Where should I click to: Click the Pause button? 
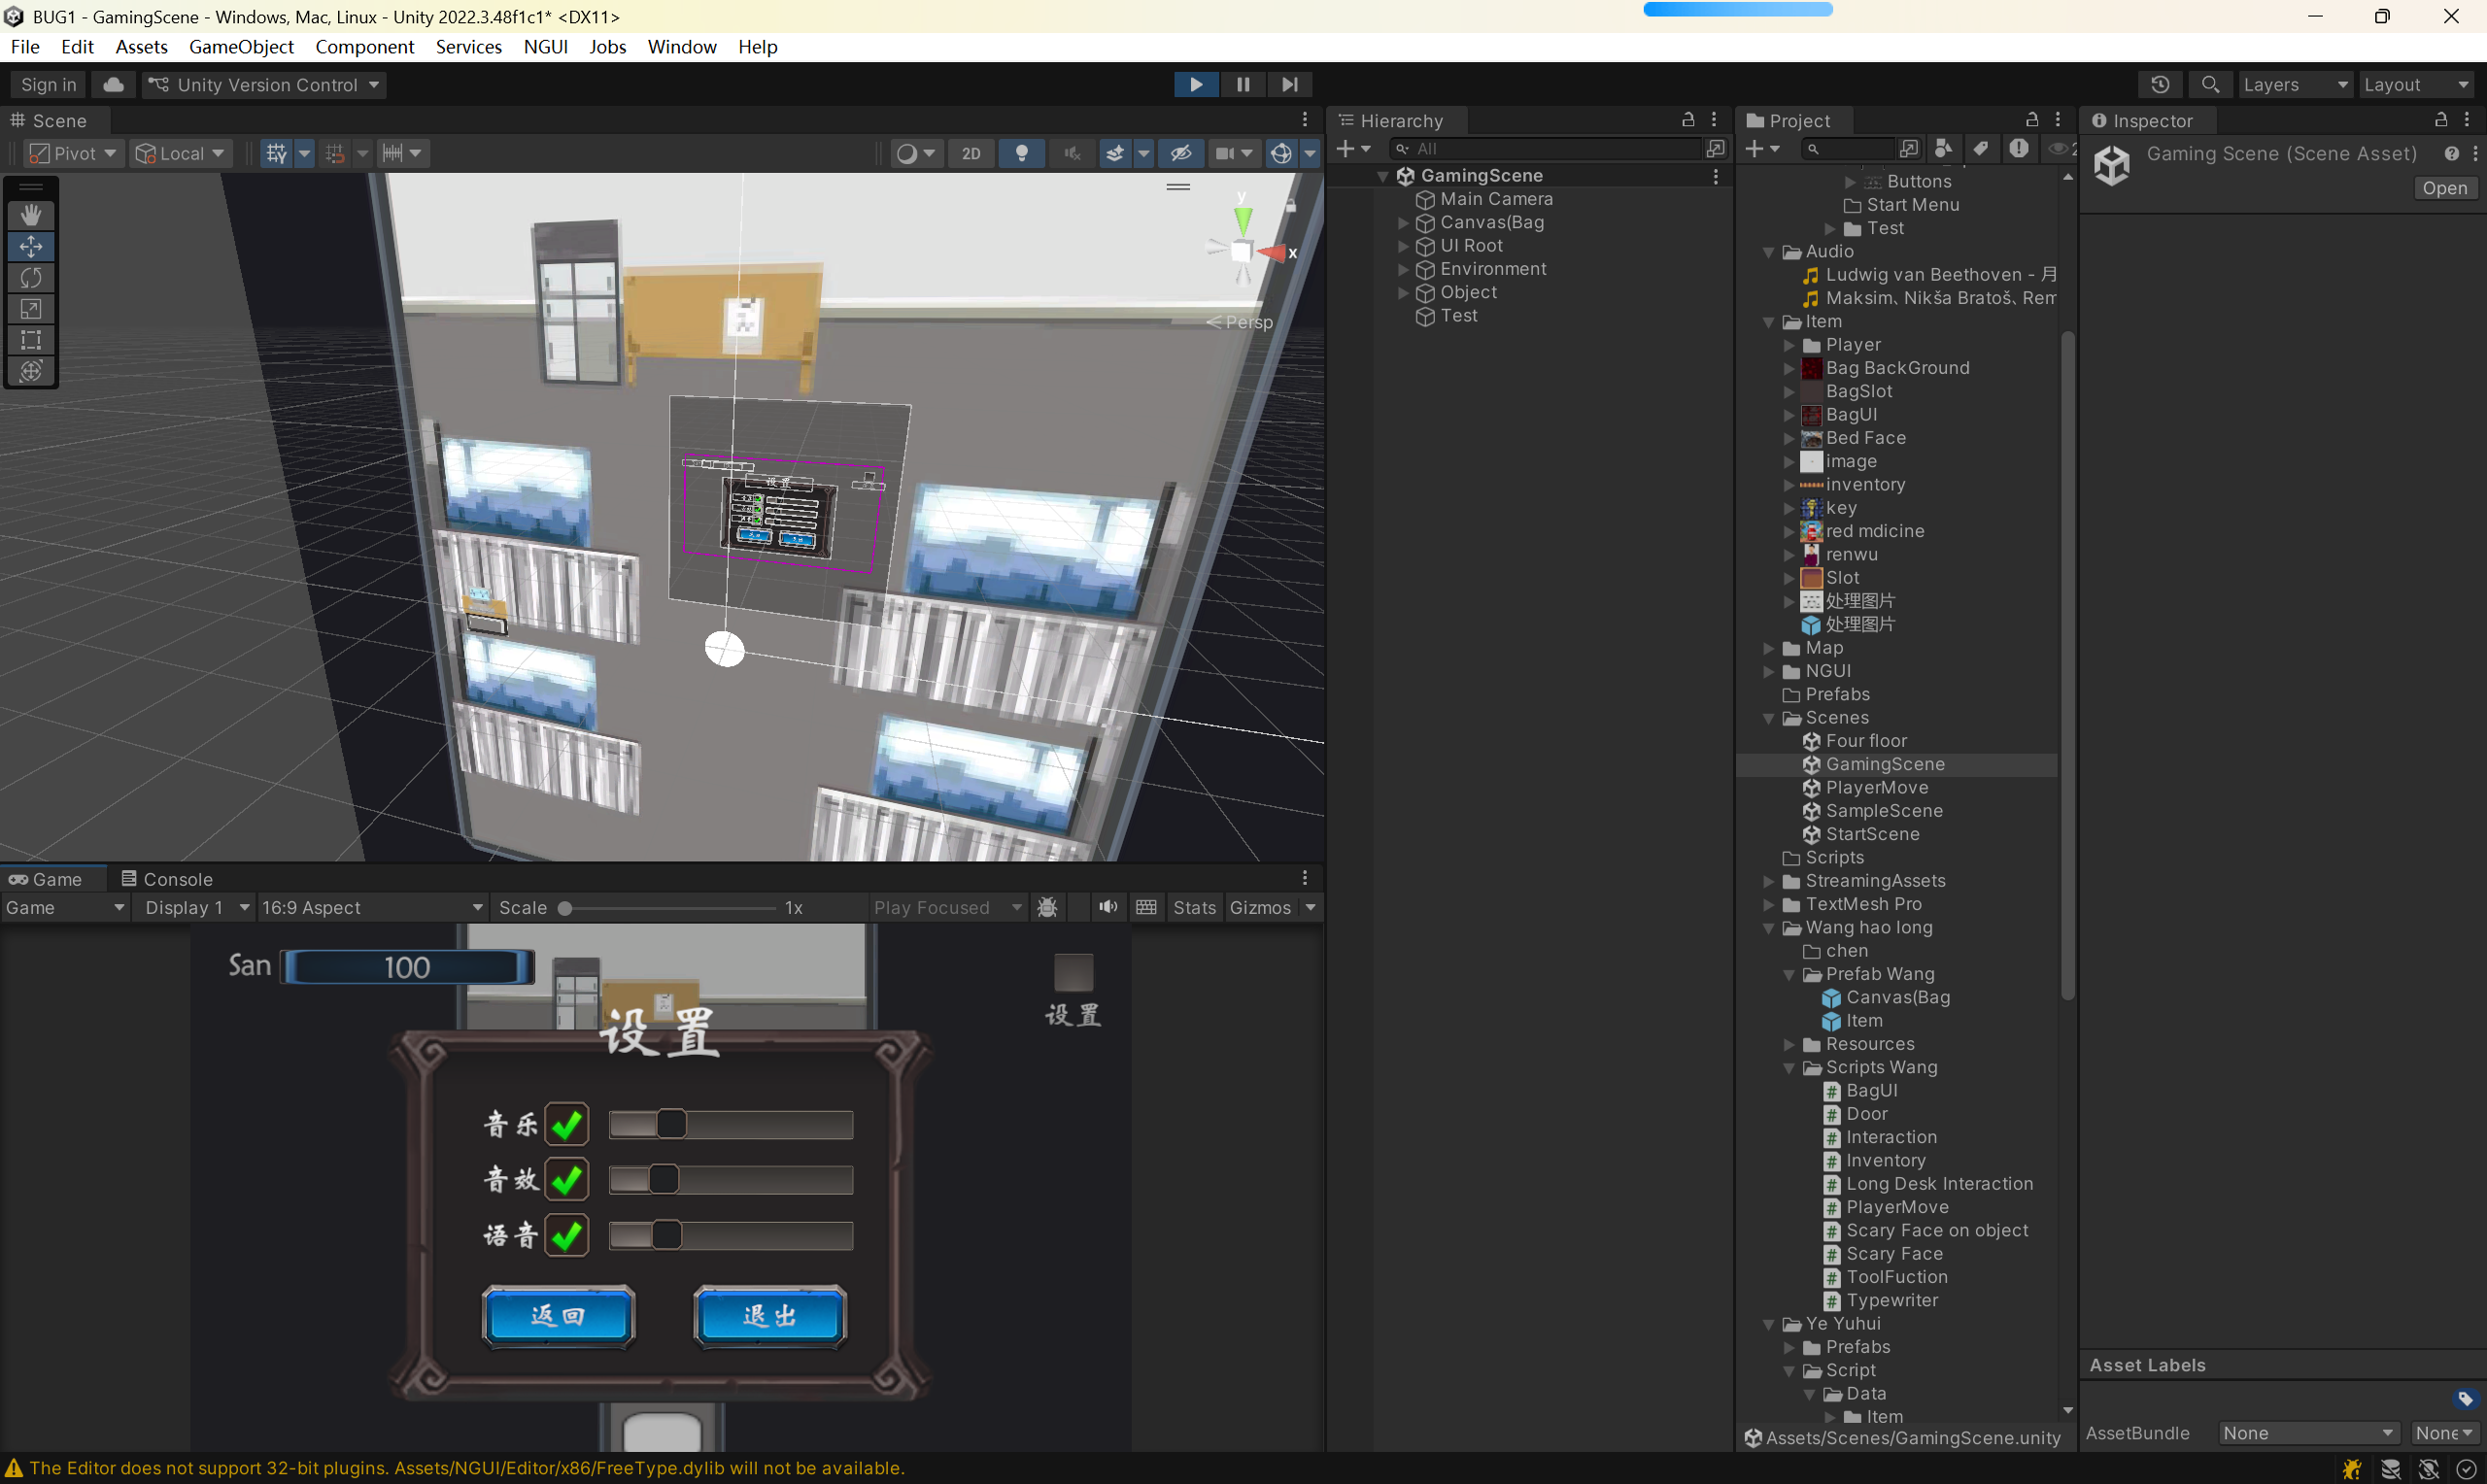click(x=1242, y=85)
